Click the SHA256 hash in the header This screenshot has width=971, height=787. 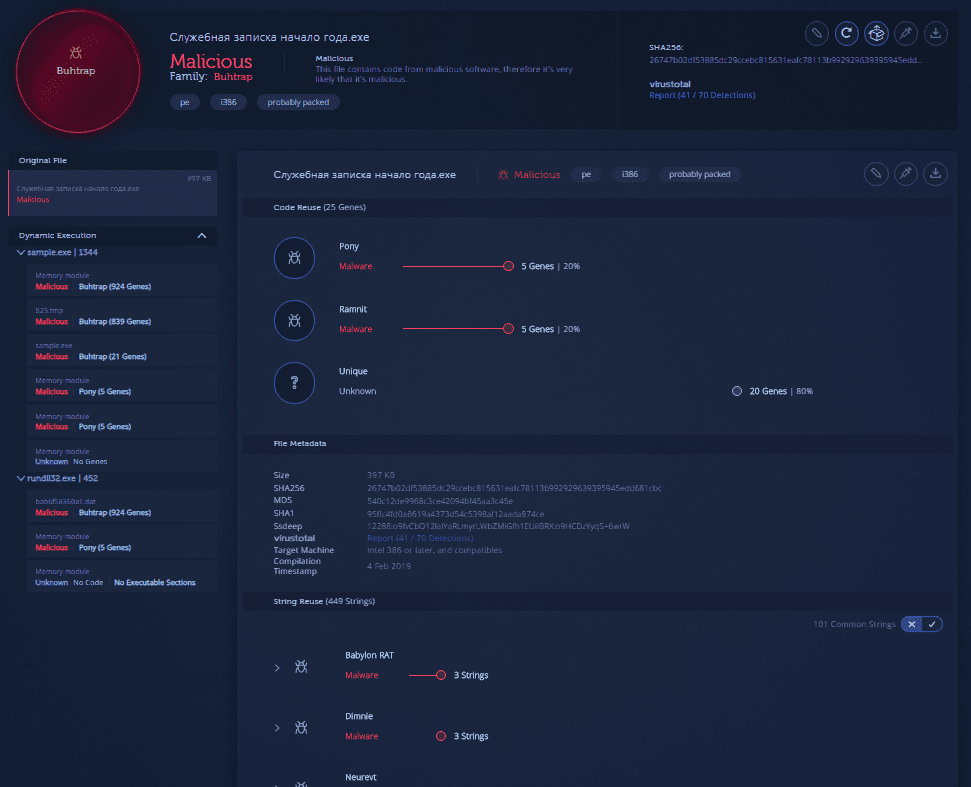tap(785, 60)
